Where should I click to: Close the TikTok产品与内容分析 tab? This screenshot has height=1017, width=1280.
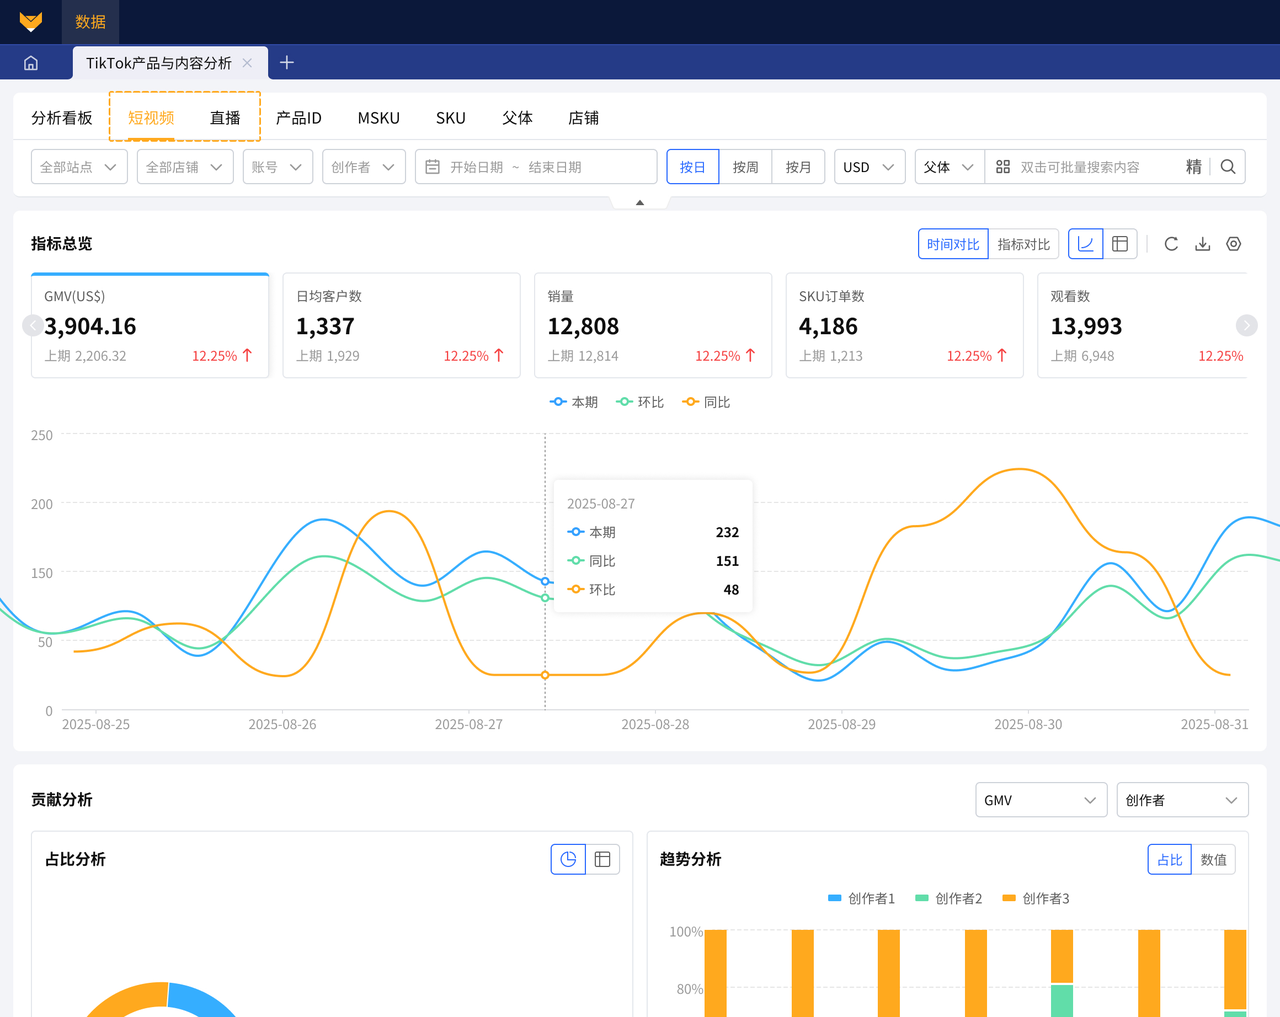pyautogui.click(x=247, y=63)
